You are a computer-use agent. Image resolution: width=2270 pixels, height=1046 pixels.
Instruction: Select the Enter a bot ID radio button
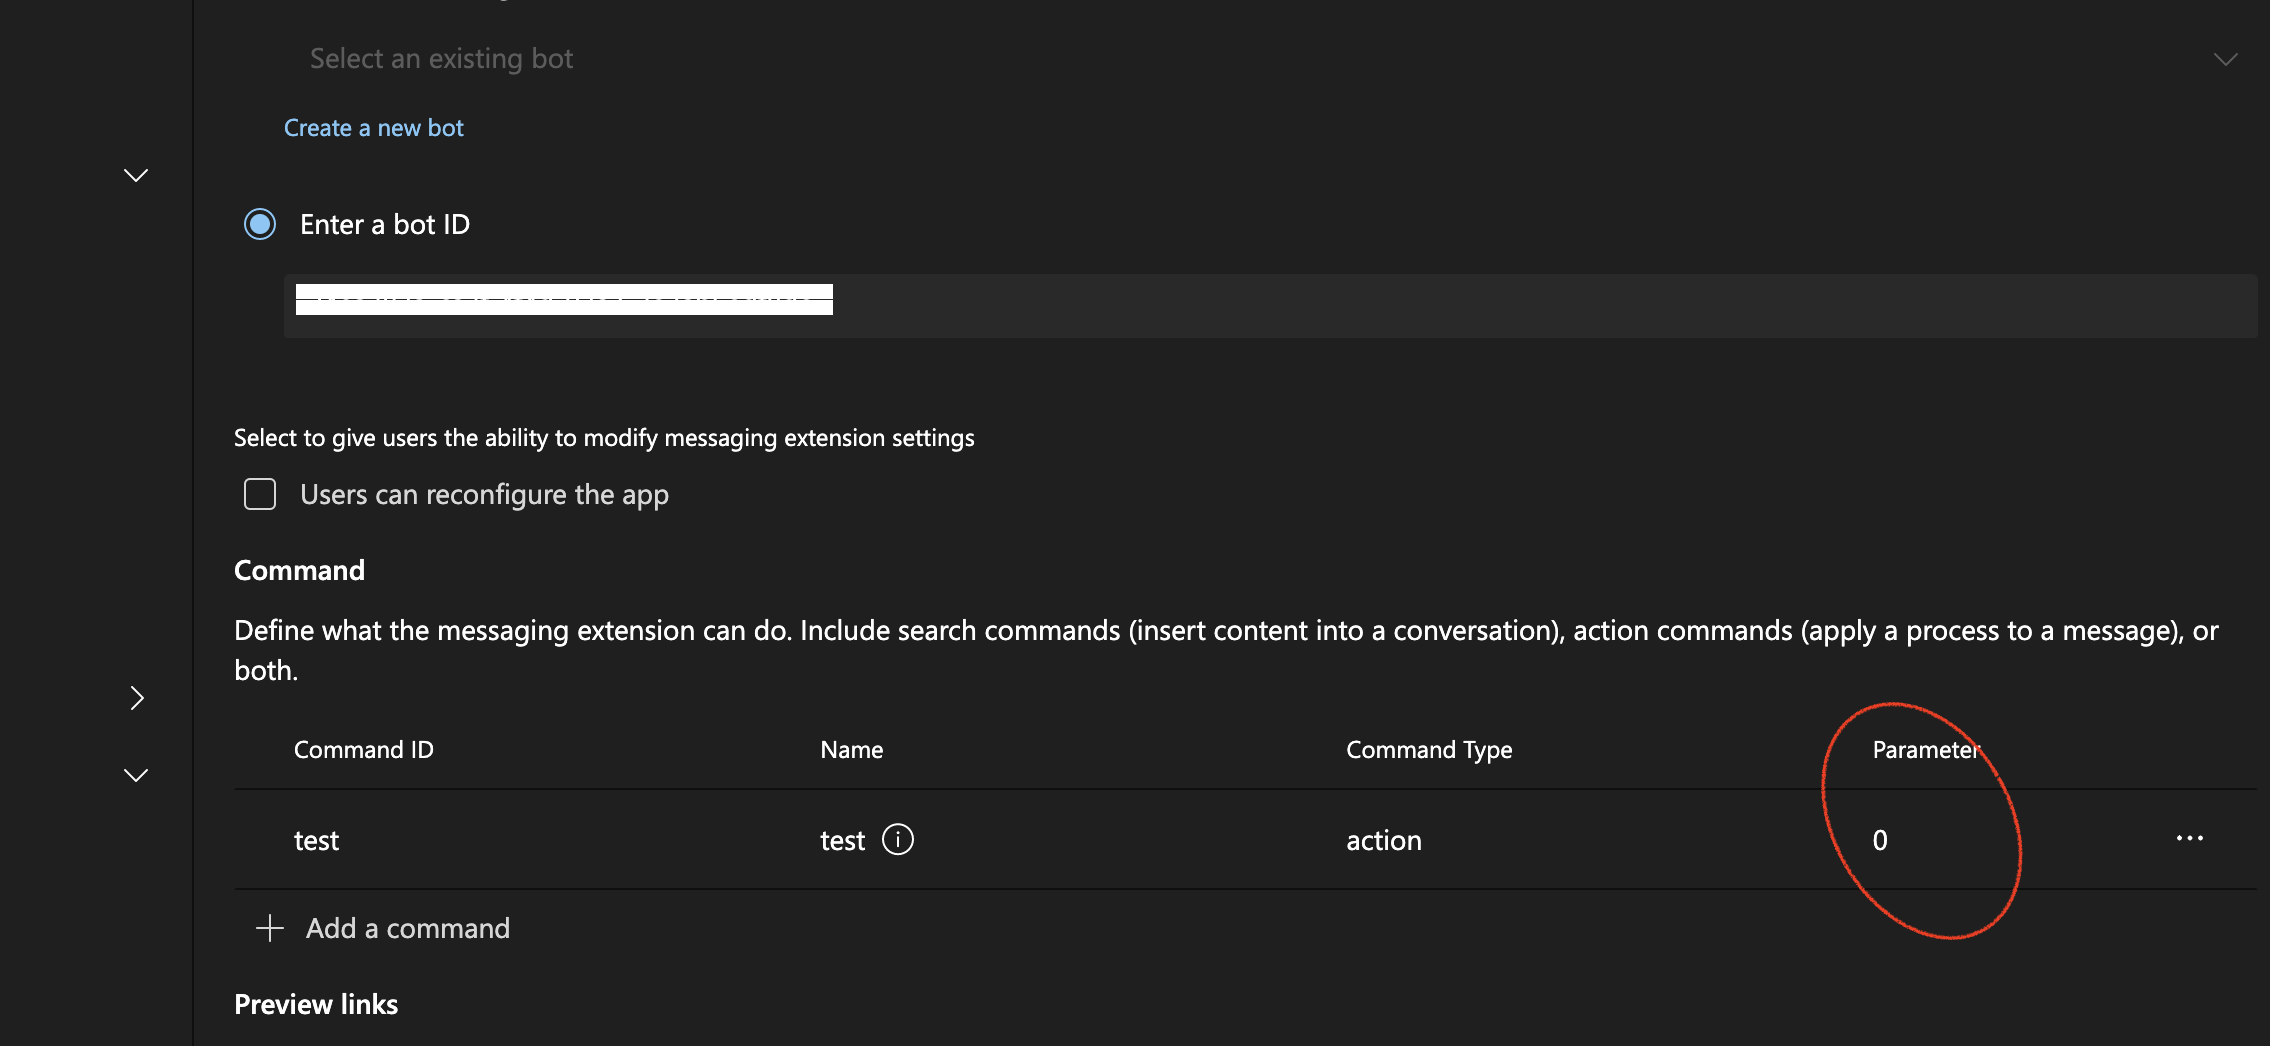(260, 224)
